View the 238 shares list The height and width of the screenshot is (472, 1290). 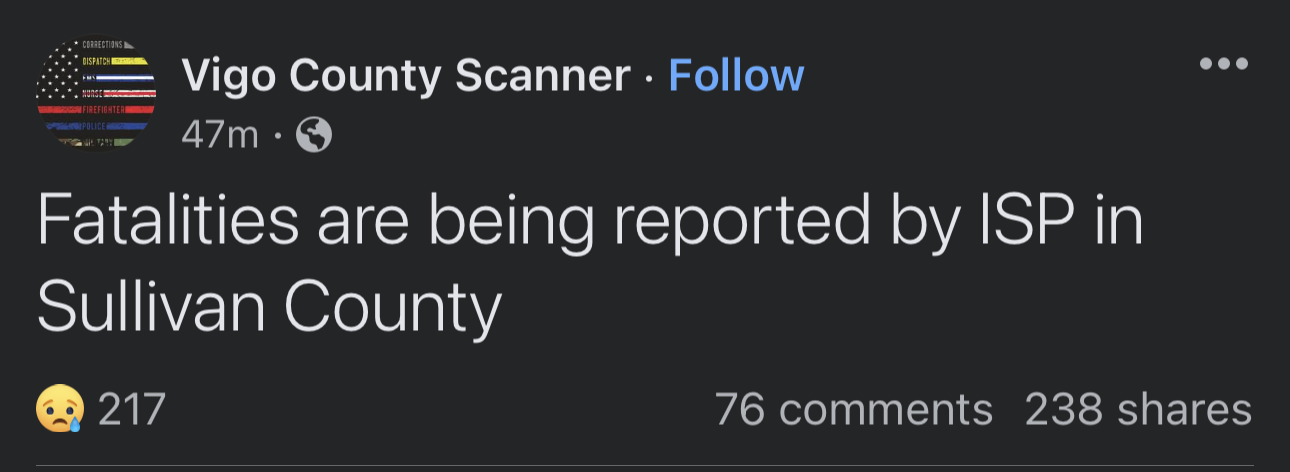coord(1138,410)
